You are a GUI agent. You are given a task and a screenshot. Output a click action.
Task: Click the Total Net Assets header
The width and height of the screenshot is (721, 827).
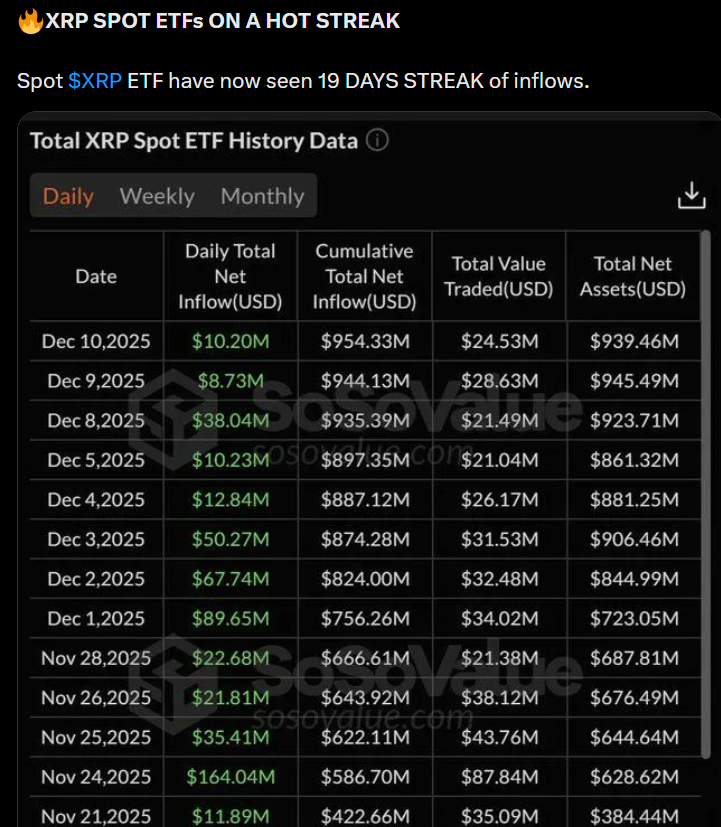[633, 276]
